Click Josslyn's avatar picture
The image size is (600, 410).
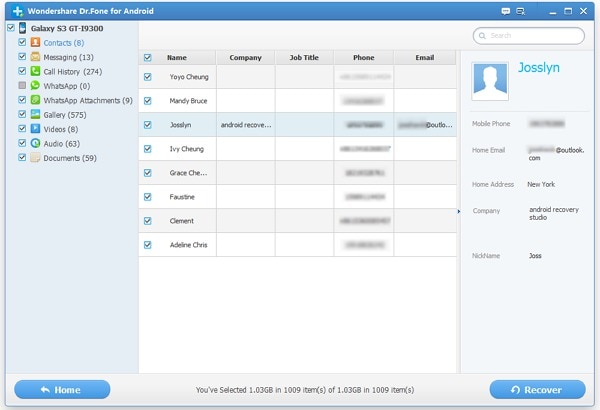(x=490, y=81)
